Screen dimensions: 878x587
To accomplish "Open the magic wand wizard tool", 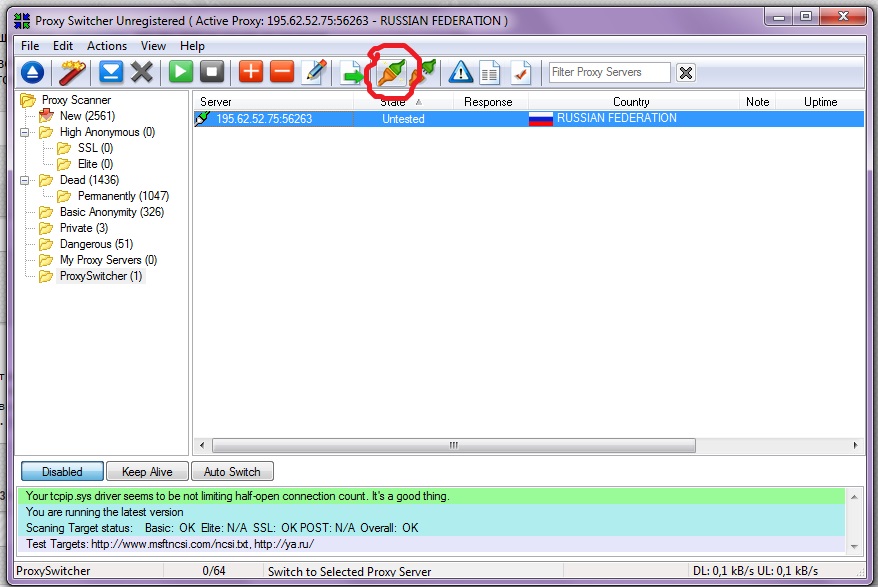I will point(72,72).
